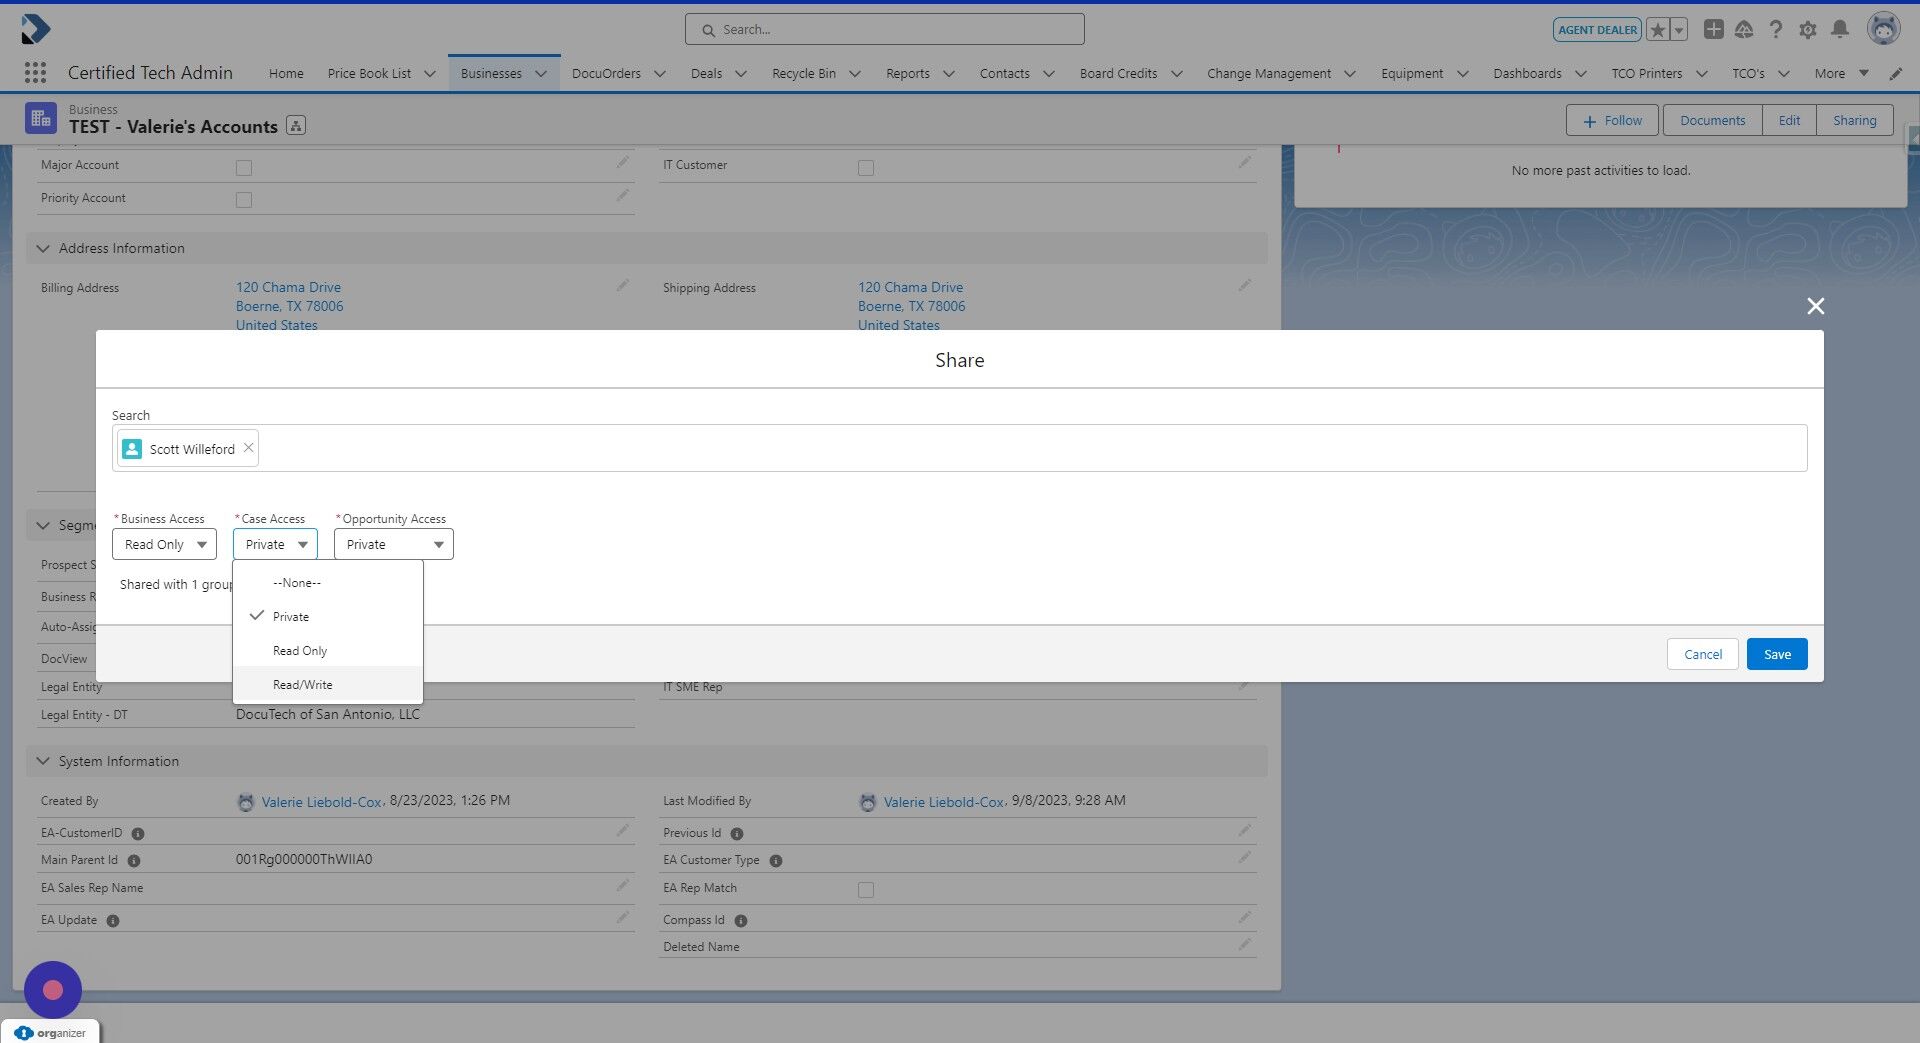Viewport: 1920px width, 1043px height.
Task: View the notifications bell icon
Action: (x=1840, y=29)
